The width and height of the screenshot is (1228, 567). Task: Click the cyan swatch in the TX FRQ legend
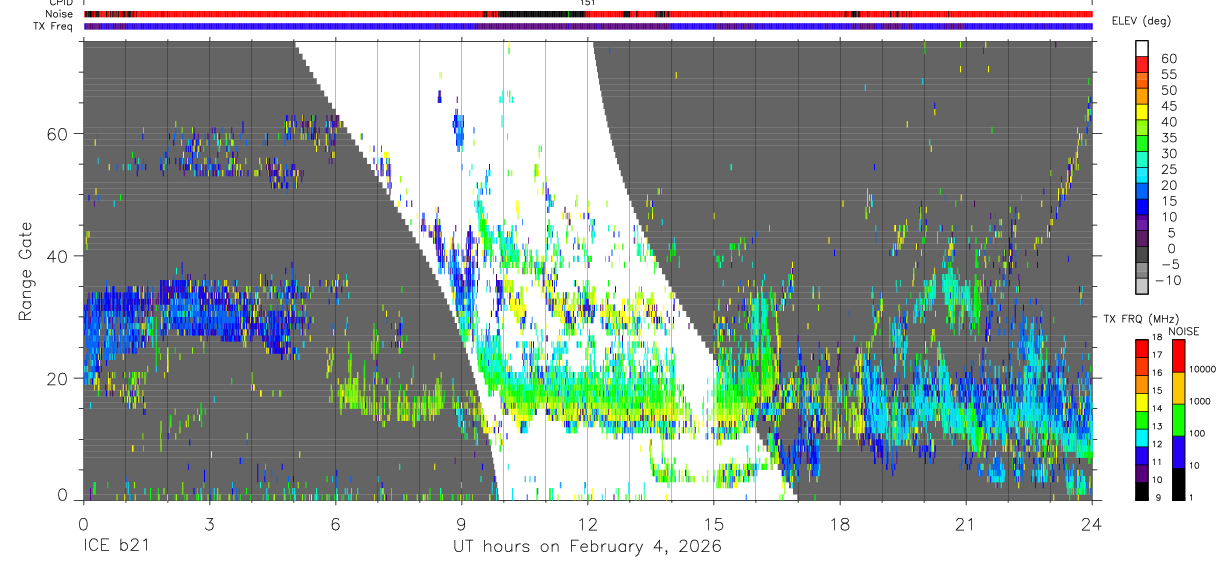point(1142,438)
